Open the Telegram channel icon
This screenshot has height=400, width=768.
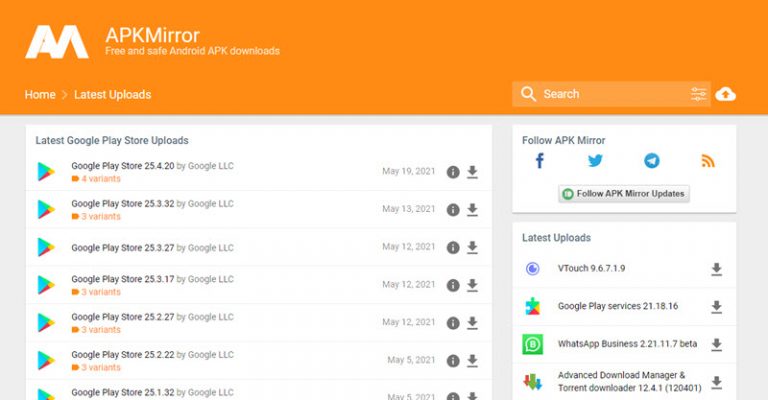651,161
